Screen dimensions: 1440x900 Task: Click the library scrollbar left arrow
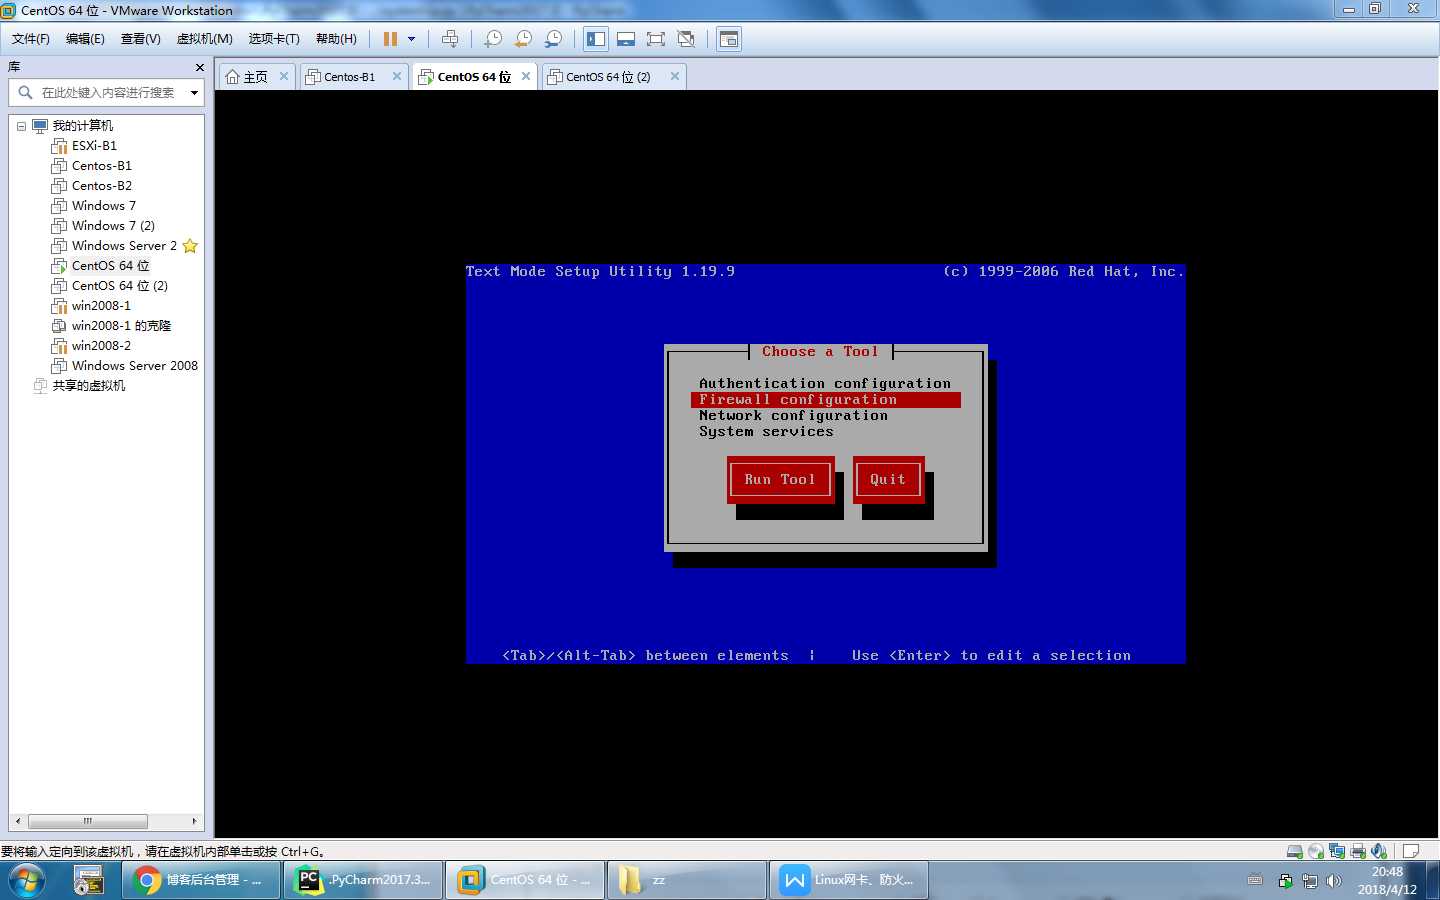(x=18, y=821)
